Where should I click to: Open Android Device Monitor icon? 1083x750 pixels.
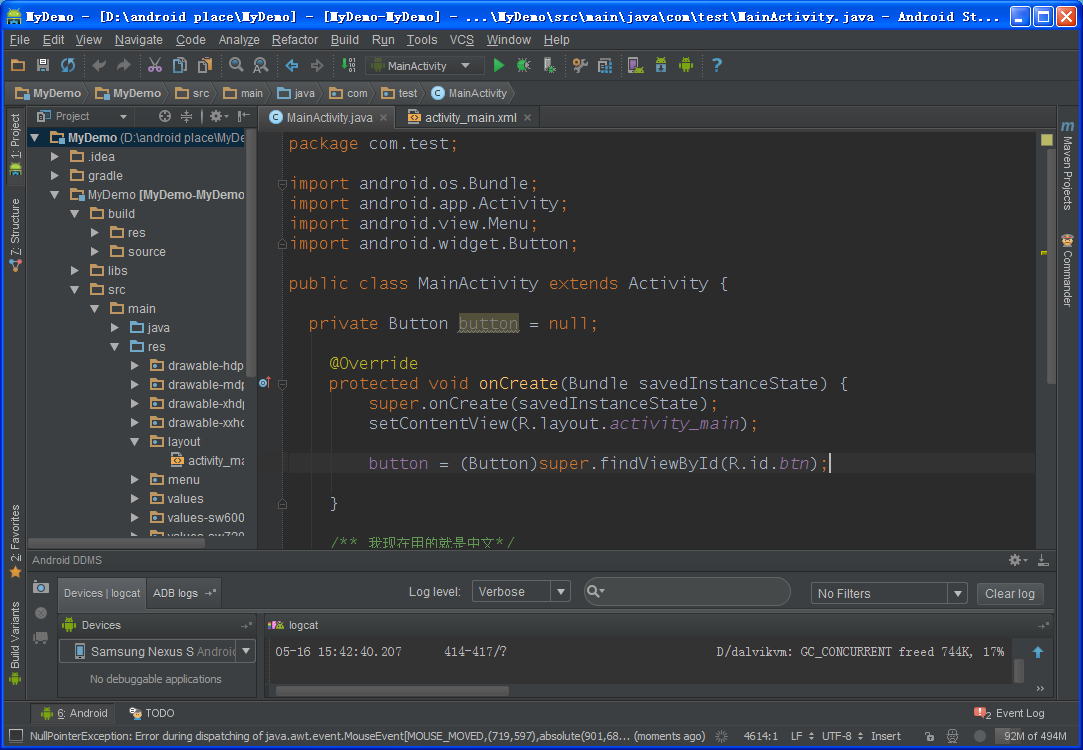[686, 66]
